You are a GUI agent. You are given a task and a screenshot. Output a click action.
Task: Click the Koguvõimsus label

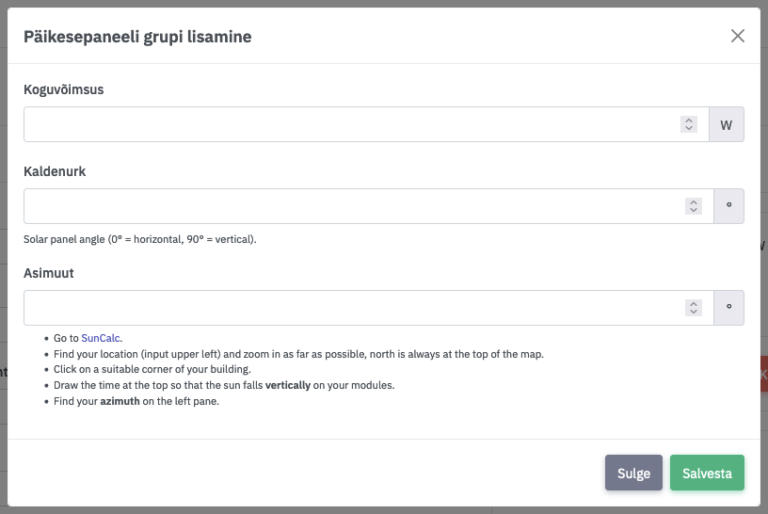tap(64, 89)
